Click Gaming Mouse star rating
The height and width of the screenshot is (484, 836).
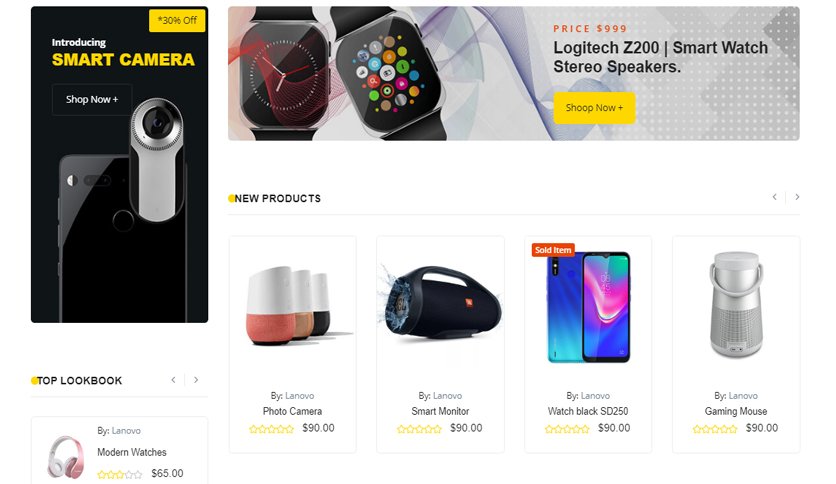(x=715, y=429)
